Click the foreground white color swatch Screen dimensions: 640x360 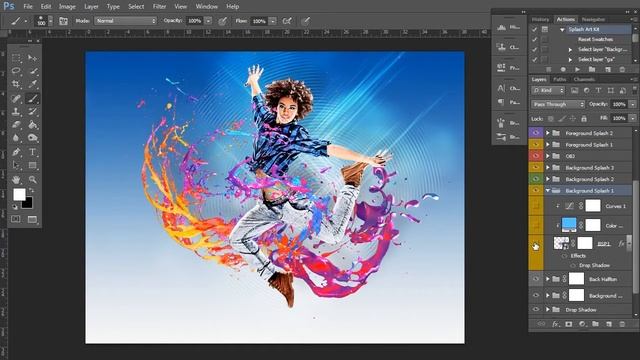click(19, 194)
